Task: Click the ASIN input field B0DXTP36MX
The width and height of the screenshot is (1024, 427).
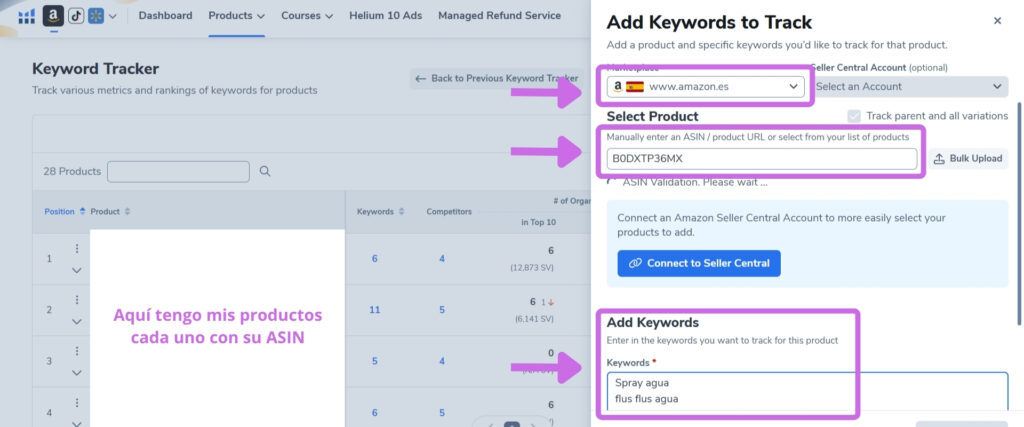Action: pos(761,159)
